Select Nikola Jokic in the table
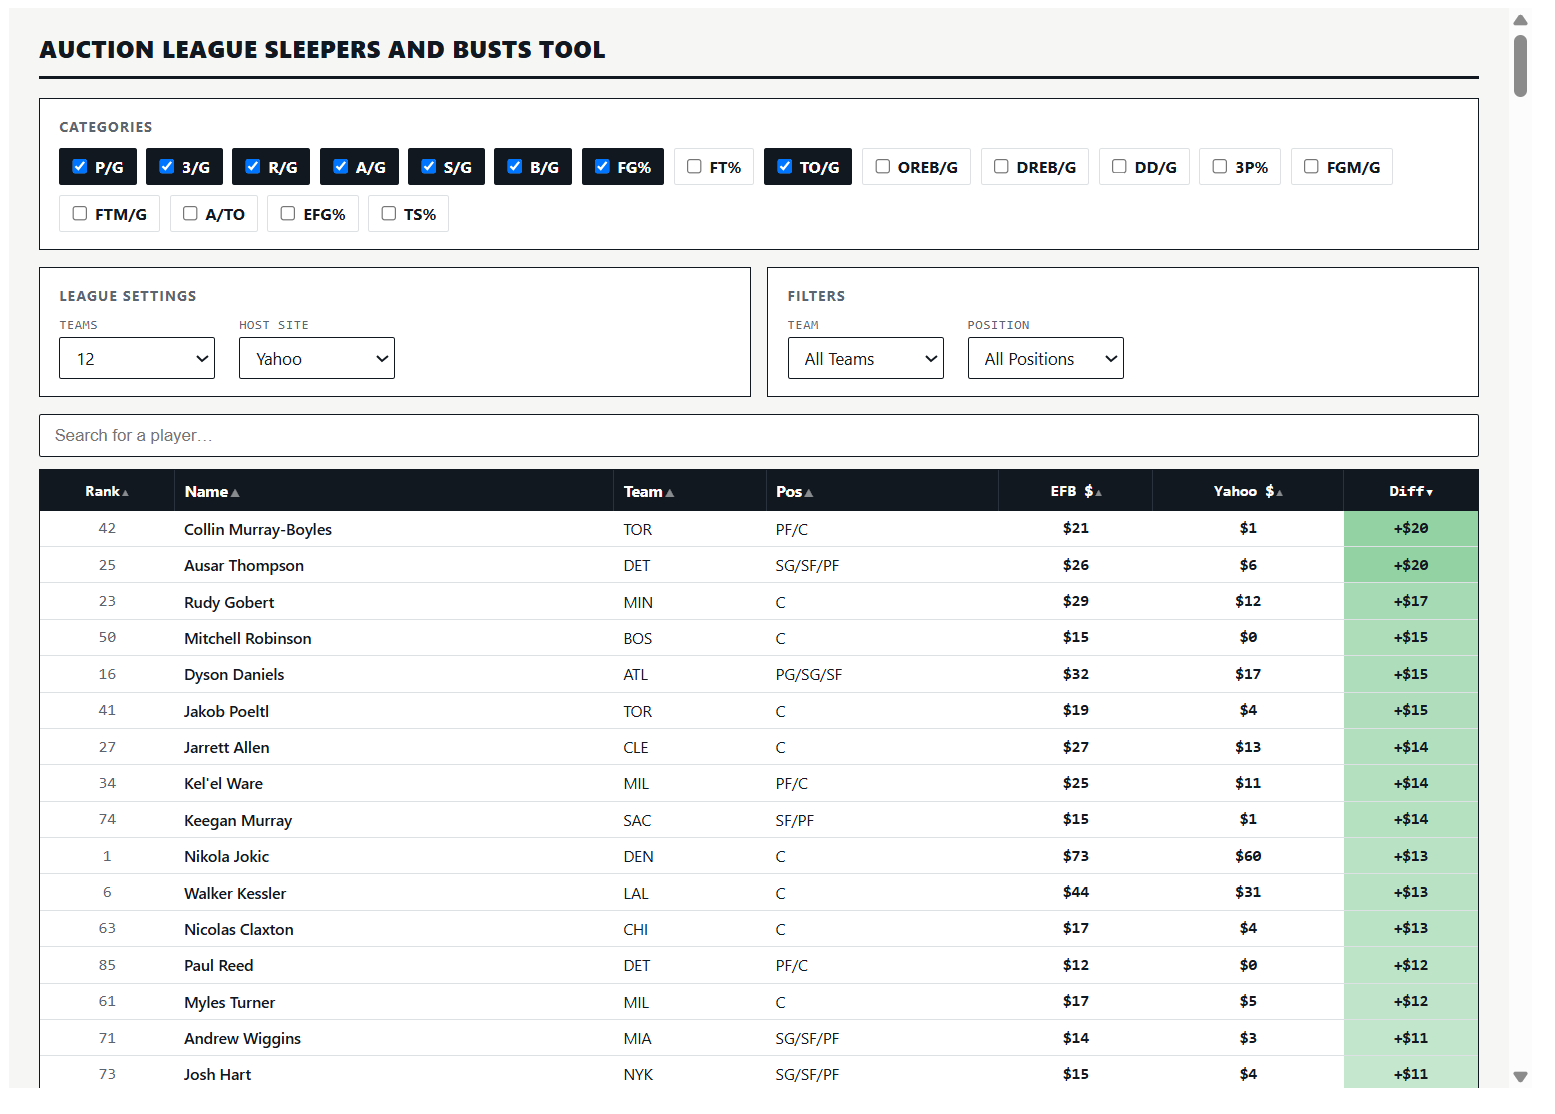The height and width of the screenshot is (1114, 1555). coord(226,857)
